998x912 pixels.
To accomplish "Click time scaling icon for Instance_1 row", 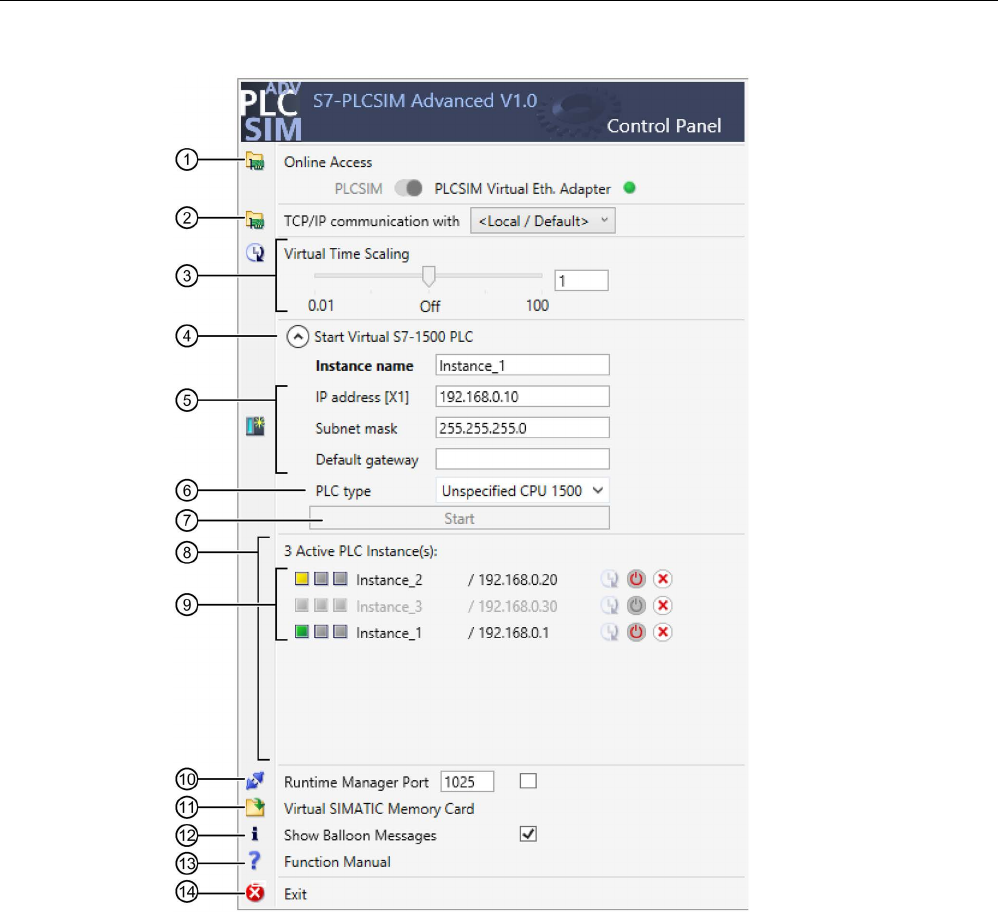I will tap(610, 632).
